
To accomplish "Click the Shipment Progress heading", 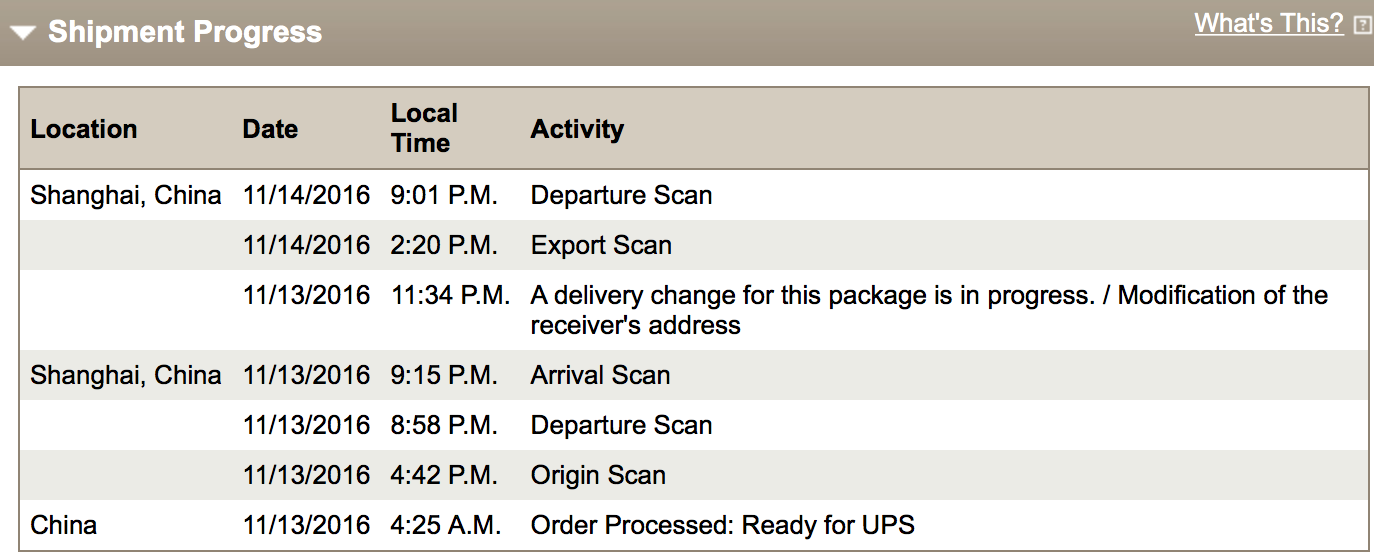I will (x=185, y=32).
